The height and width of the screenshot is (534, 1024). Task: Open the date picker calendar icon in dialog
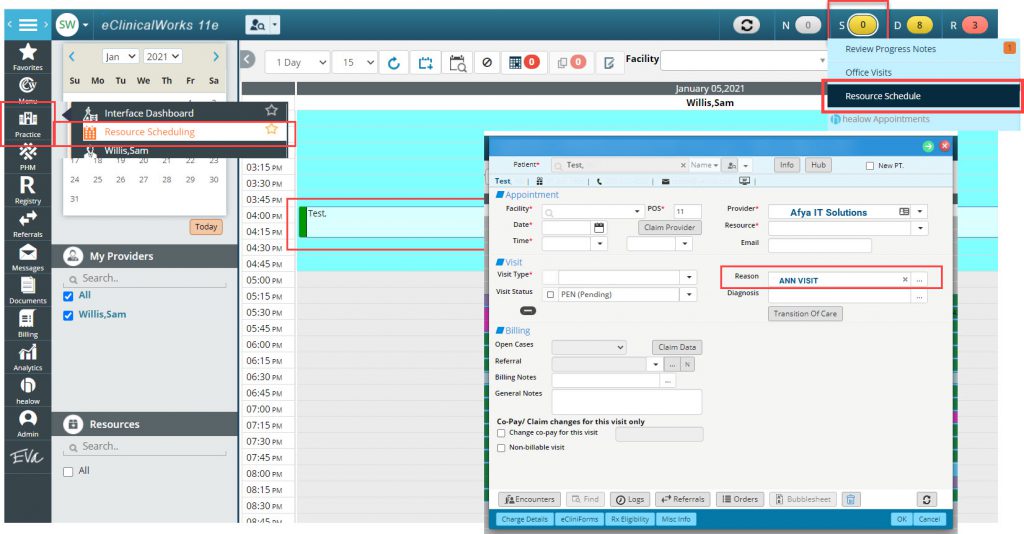tap(599, 227)
